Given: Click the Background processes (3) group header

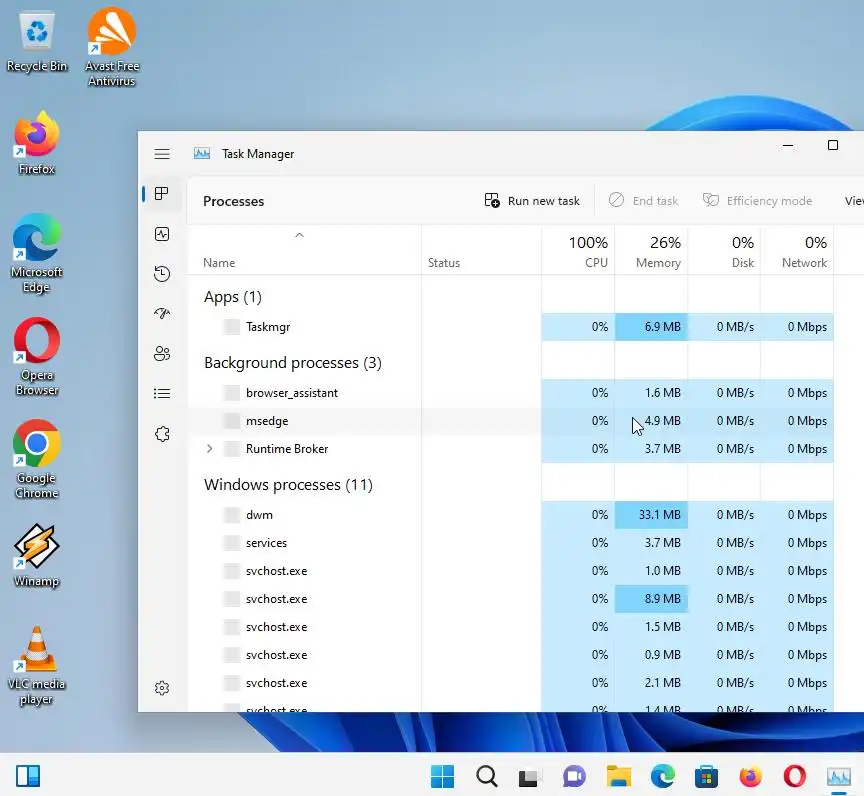Looking at the screenshot, I should click(293, 362).
